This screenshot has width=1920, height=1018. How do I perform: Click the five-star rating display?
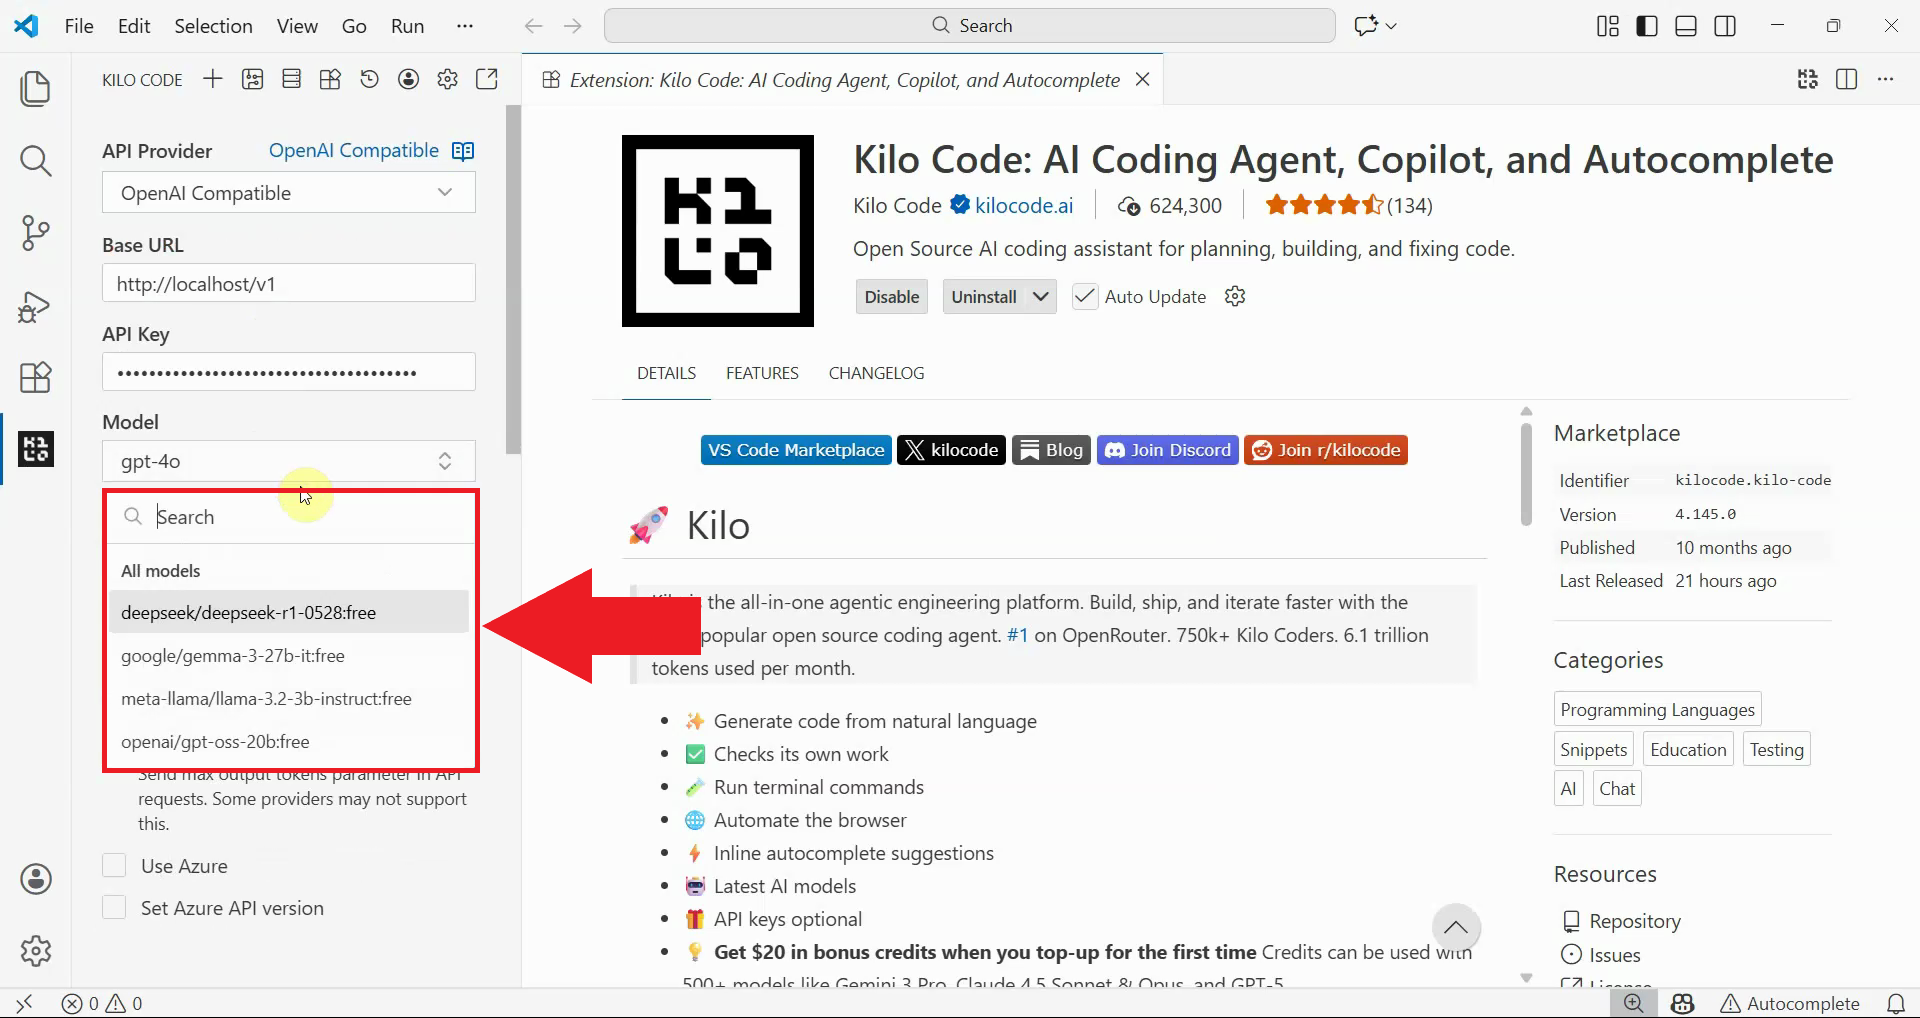1323,206
